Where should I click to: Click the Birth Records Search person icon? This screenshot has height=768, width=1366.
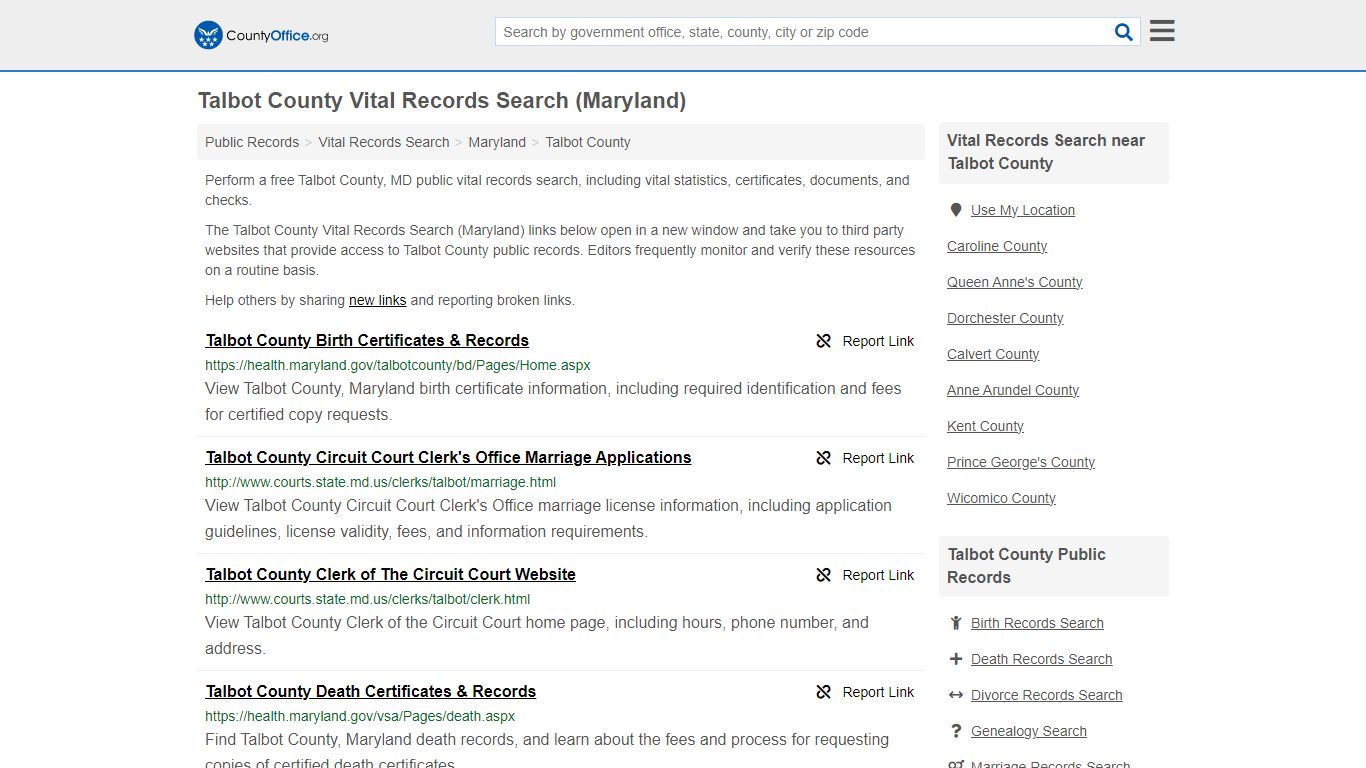point(956,623)
